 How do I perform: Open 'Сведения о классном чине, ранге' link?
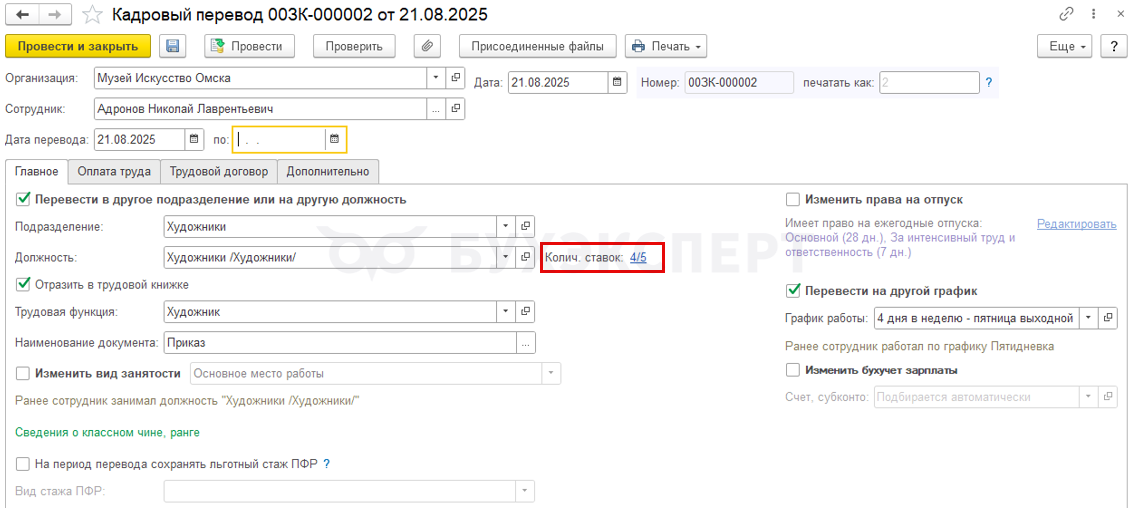[107, 432]
